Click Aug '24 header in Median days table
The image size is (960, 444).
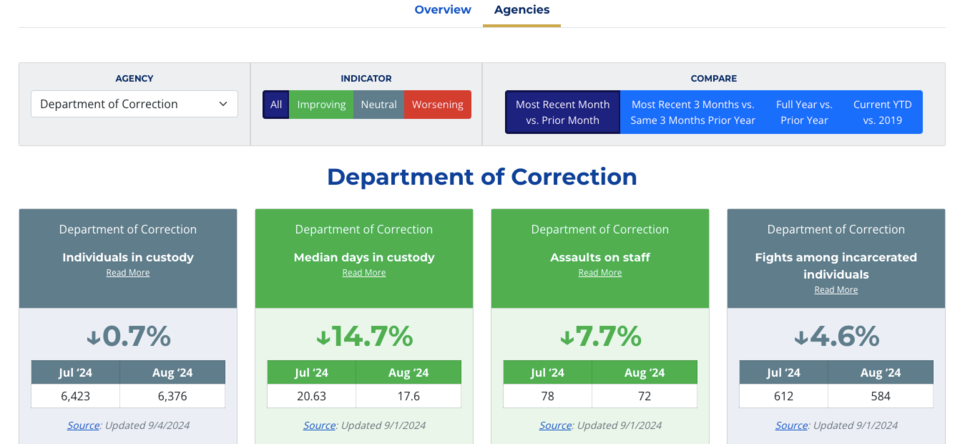408,372
